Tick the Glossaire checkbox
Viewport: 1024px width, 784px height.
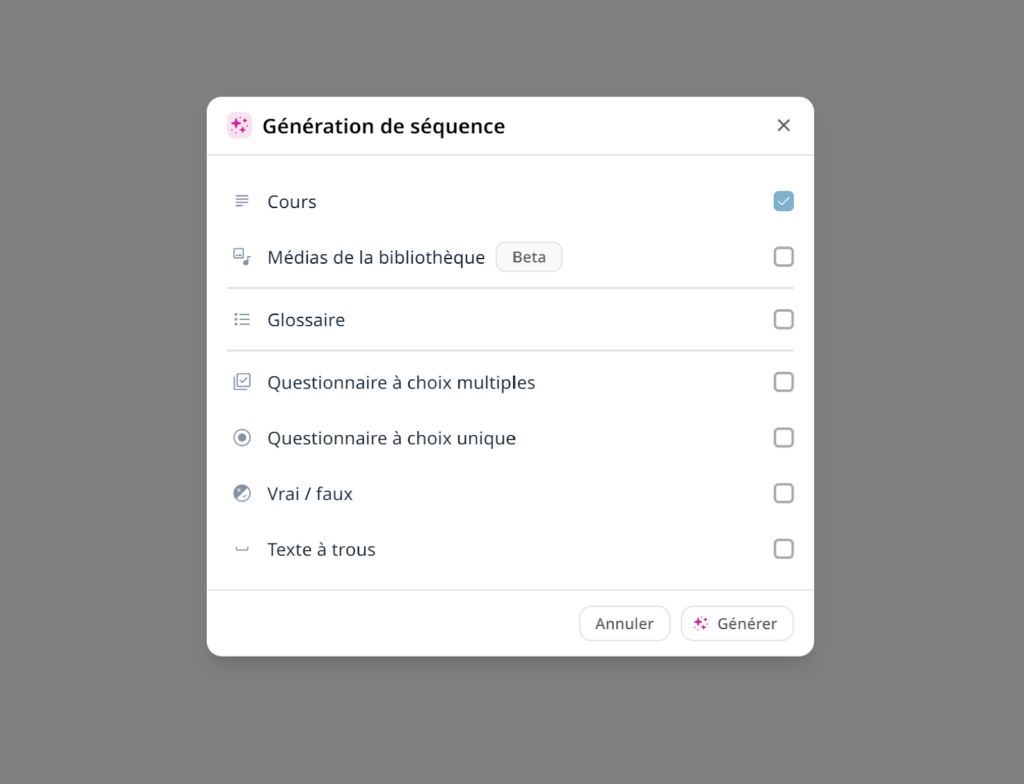coord(783,320)
